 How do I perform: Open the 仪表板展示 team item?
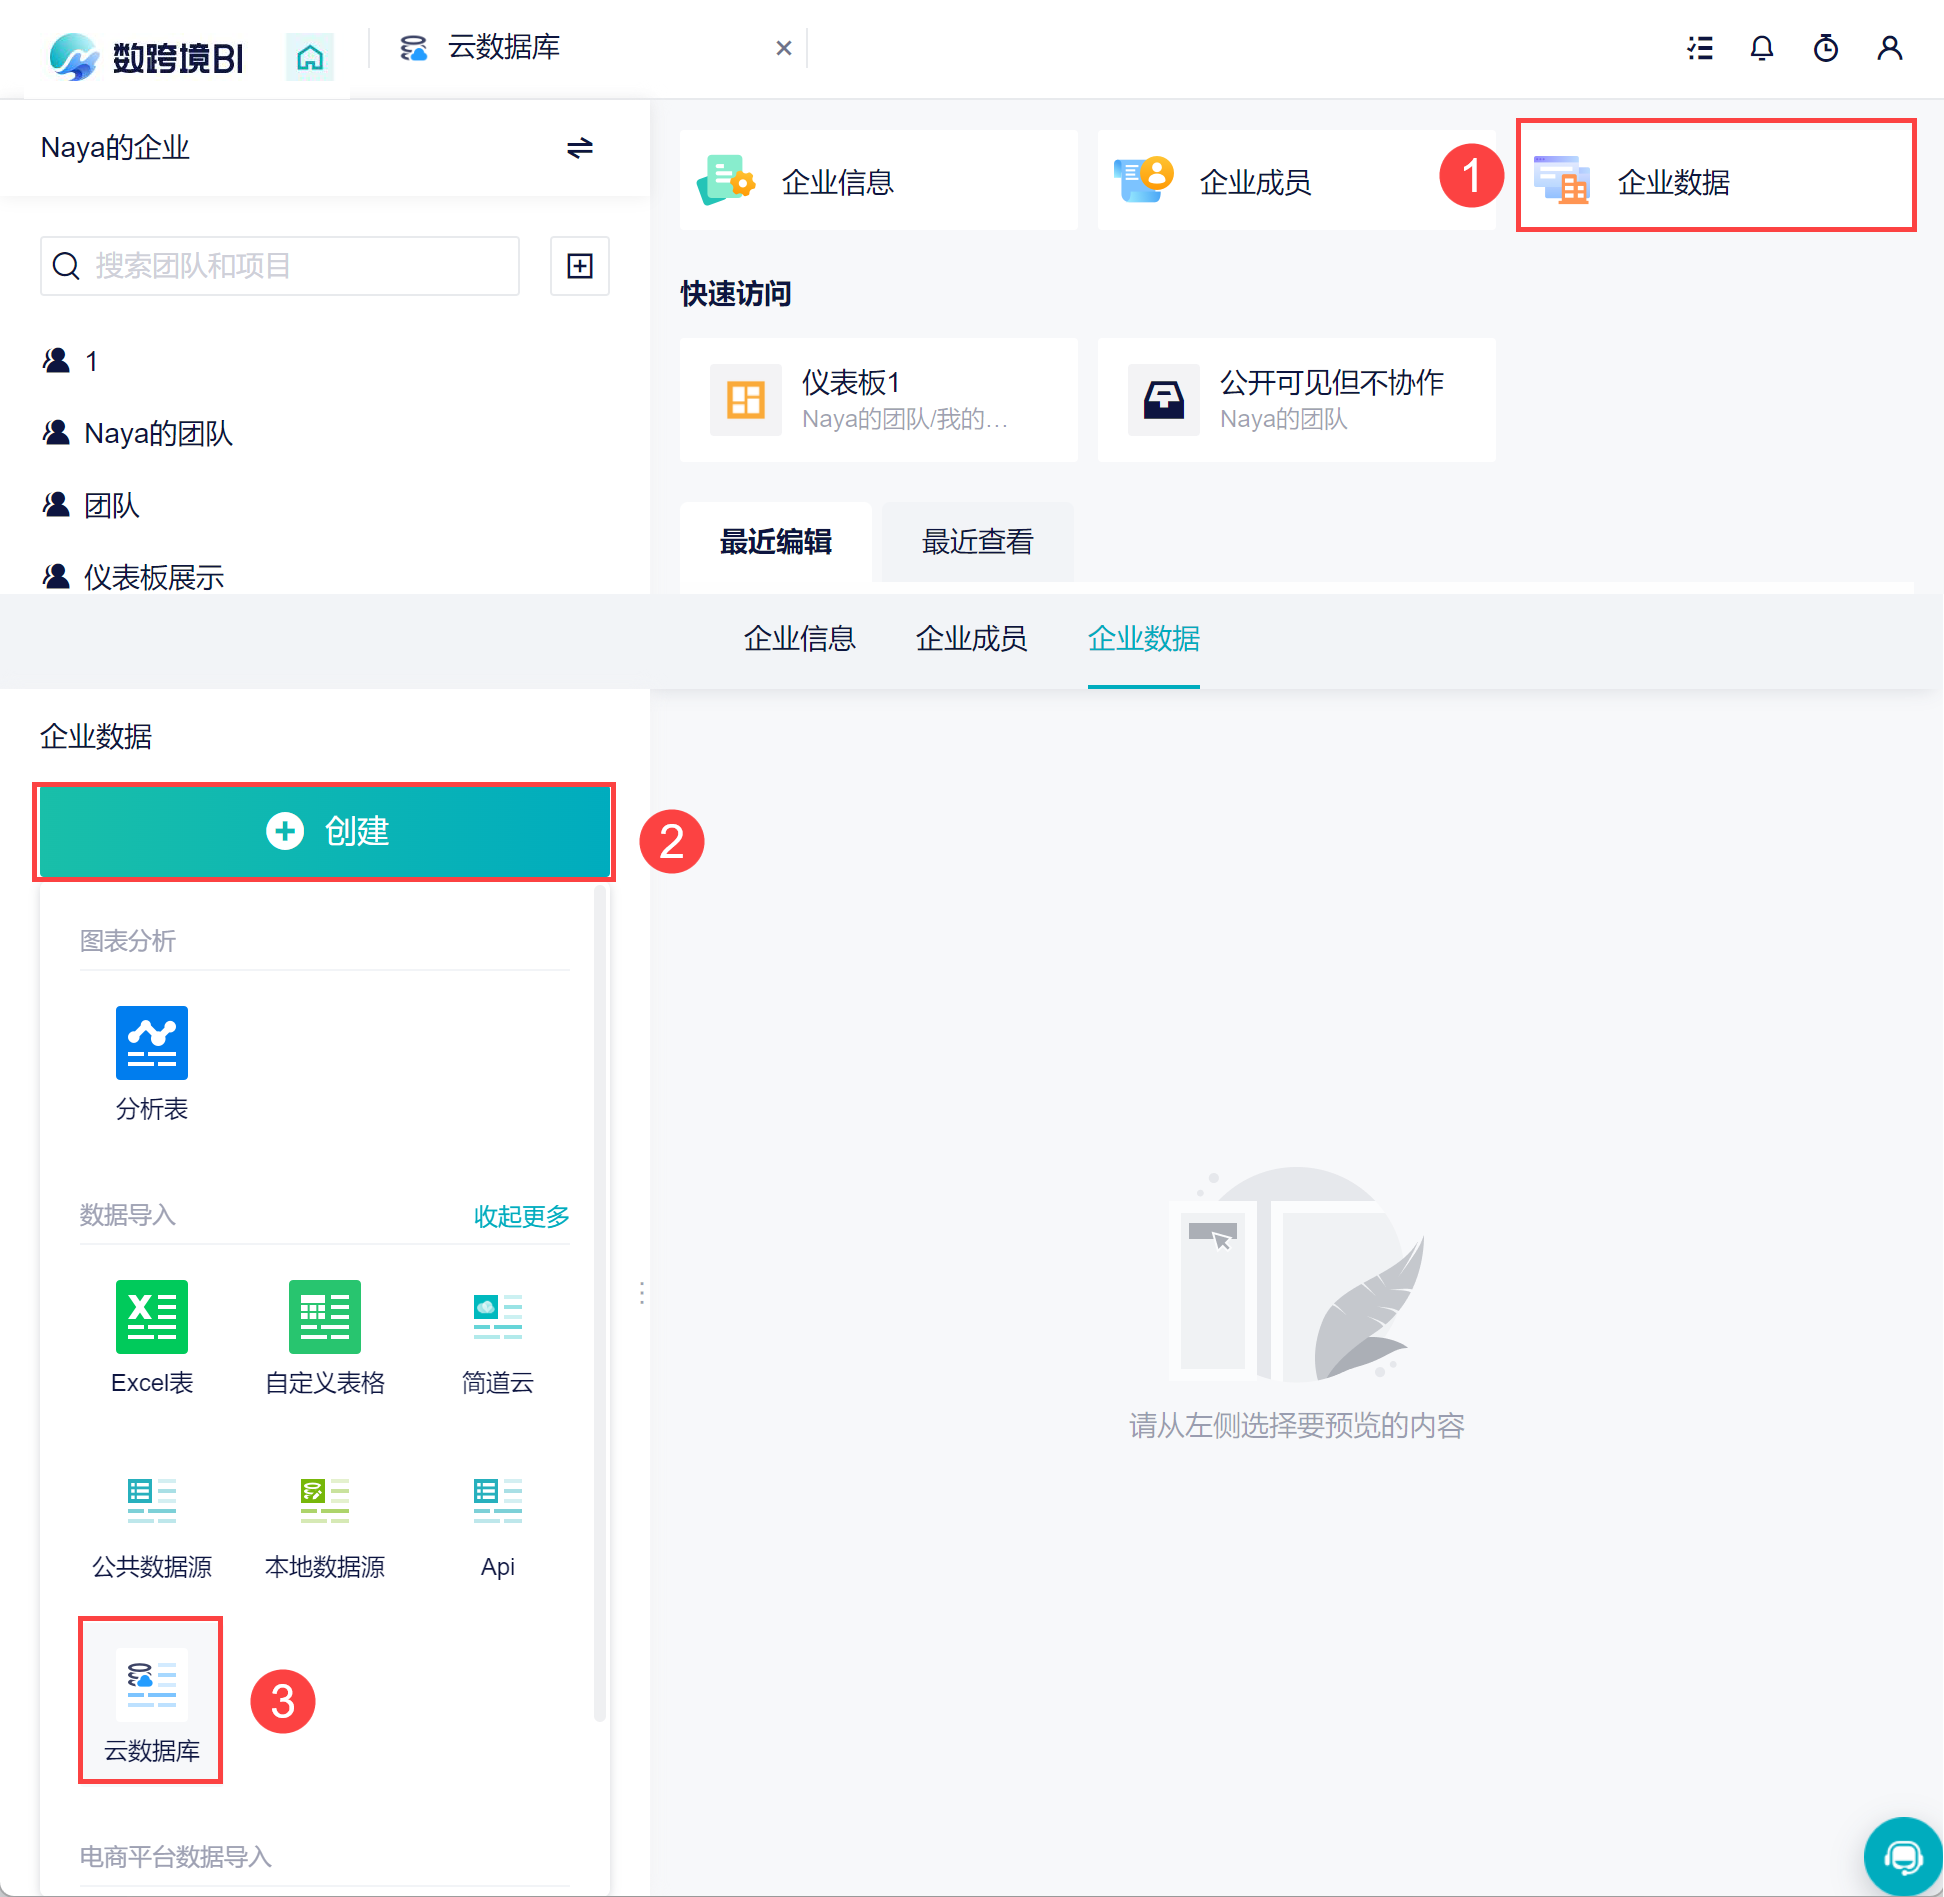coord(153,577)
